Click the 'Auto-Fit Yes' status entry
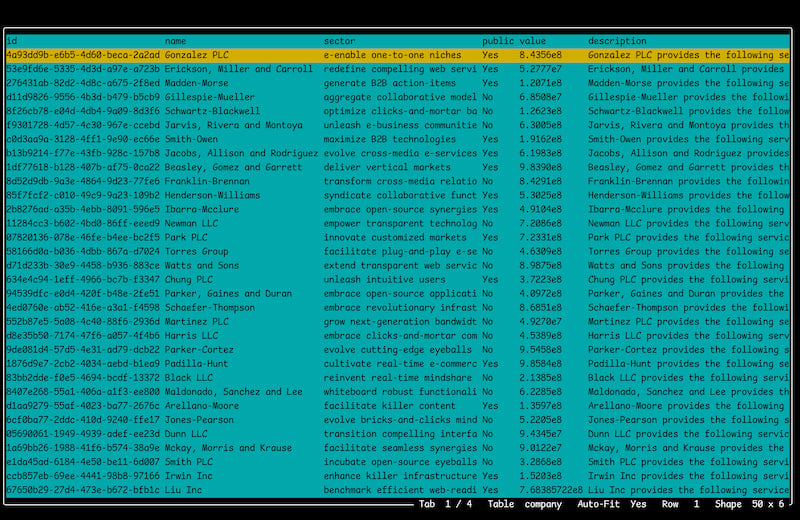 [x=612, y=504]
